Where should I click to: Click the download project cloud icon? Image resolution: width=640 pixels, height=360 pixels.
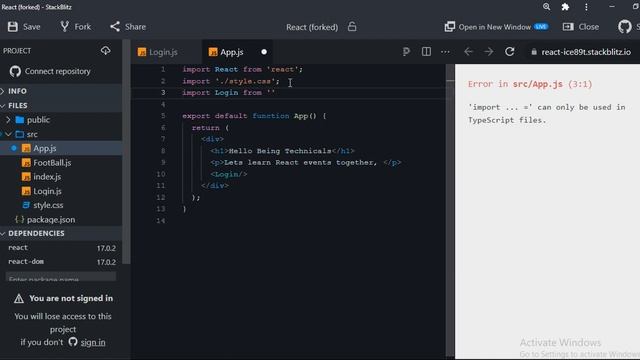click(x=106, y=51)
